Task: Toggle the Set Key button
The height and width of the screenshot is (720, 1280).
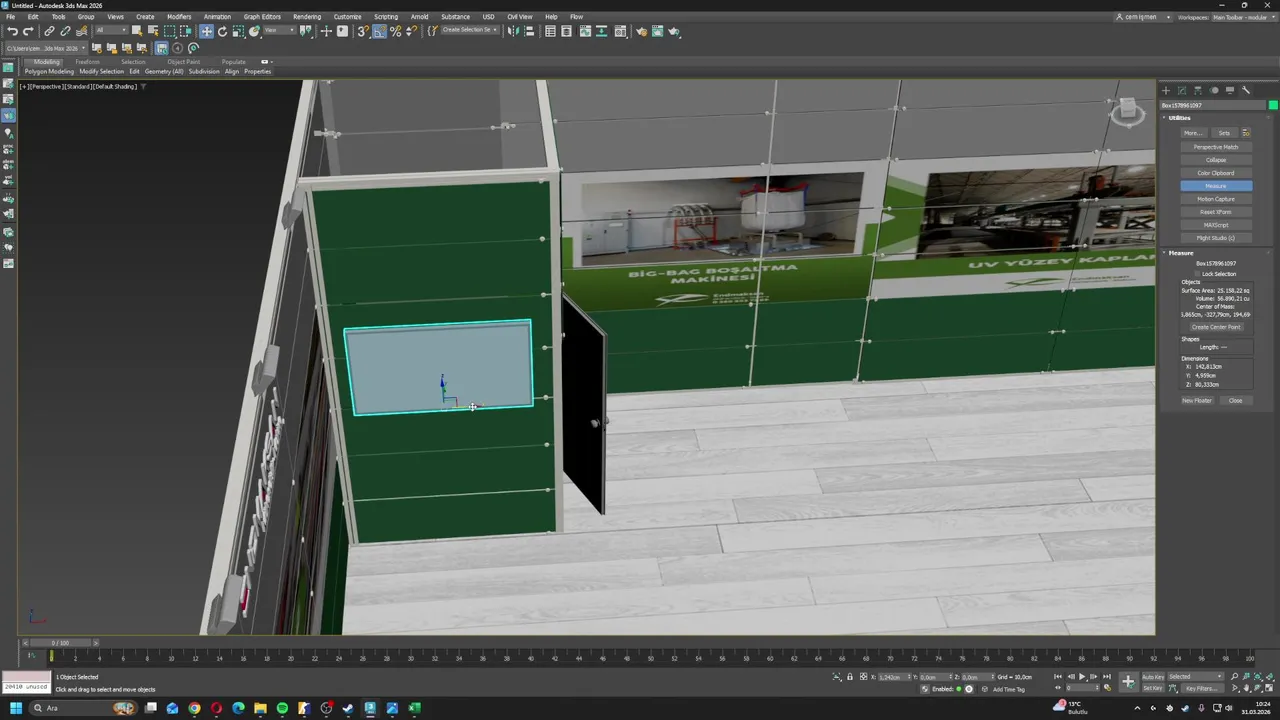Action: 1153,688
